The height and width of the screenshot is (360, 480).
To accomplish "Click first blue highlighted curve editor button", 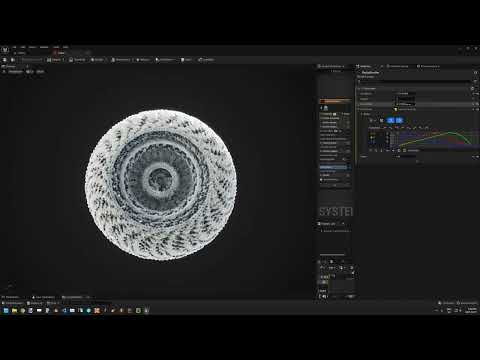I will pyautogui.click(x=391, y=120).
